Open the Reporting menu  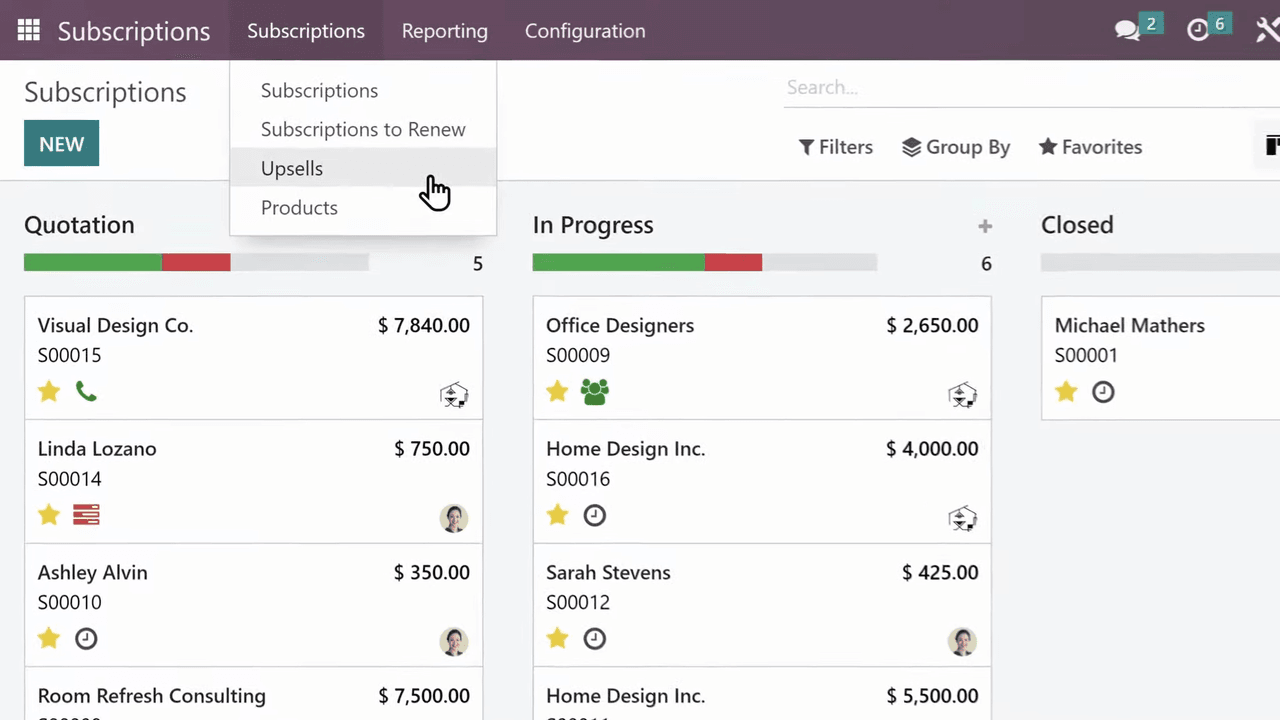point(444,30)
